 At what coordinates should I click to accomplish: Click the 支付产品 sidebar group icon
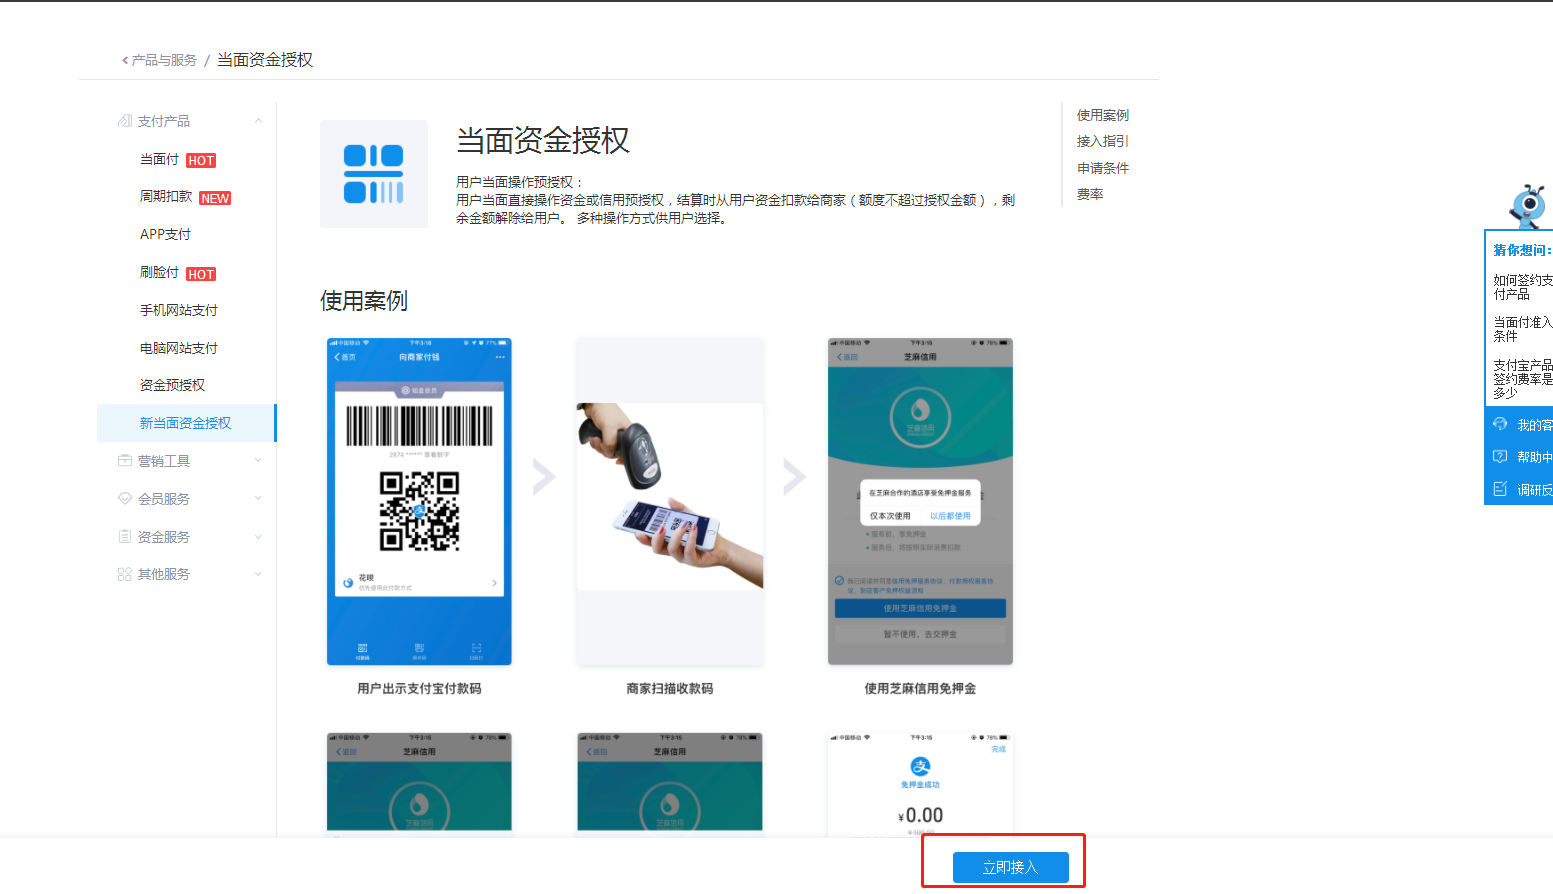pyautogui.click(x=125, y=121)
